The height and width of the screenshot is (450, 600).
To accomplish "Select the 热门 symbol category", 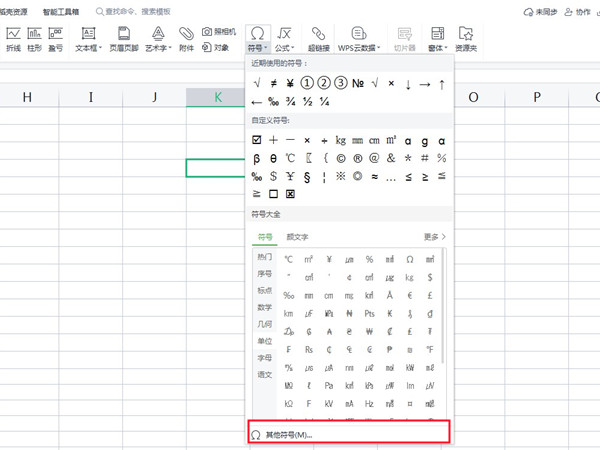I will point(264,257).
